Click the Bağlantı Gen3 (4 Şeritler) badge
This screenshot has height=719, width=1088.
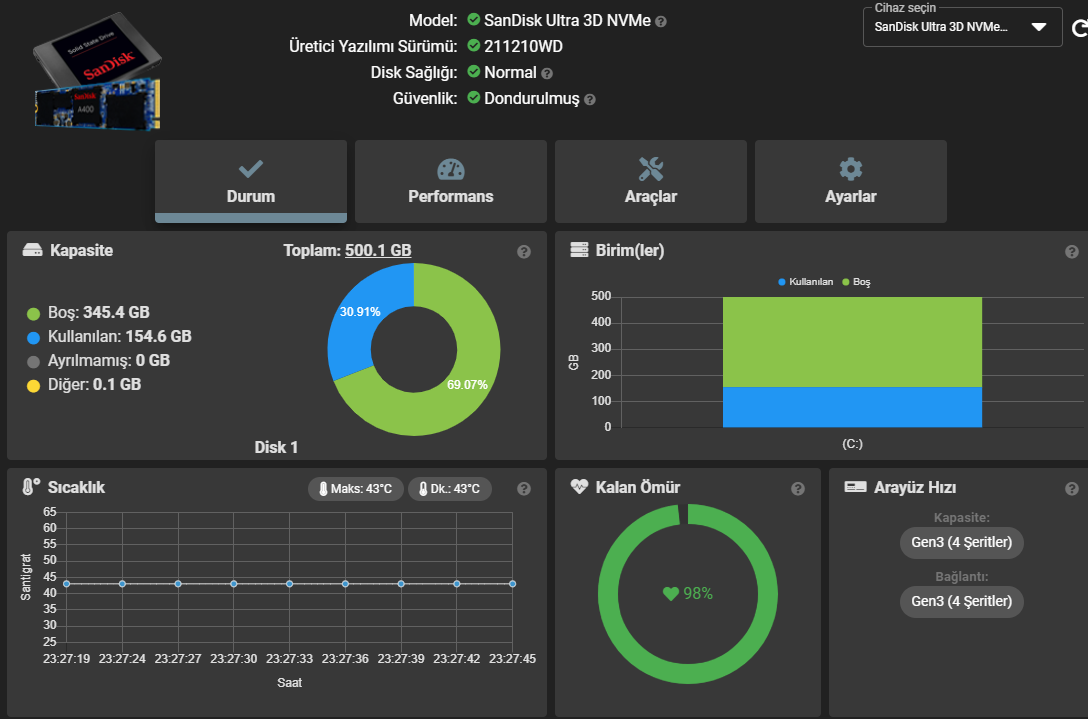[962, 601]
